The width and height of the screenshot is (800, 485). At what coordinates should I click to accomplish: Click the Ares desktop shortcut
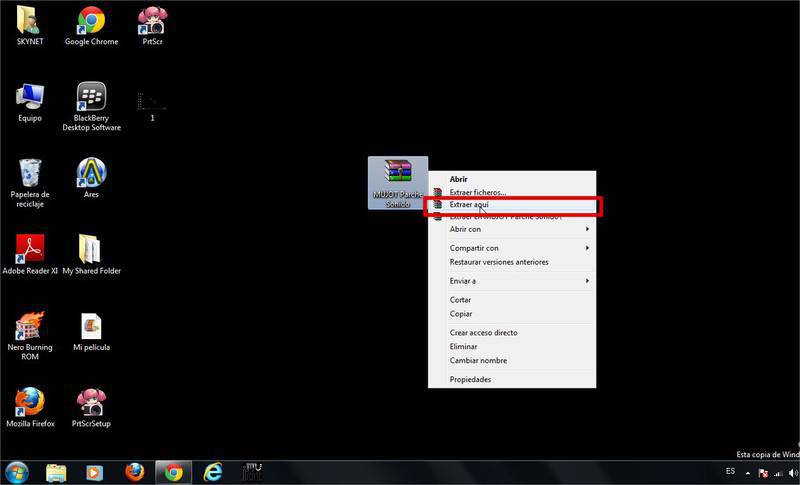tap(91, 173)
